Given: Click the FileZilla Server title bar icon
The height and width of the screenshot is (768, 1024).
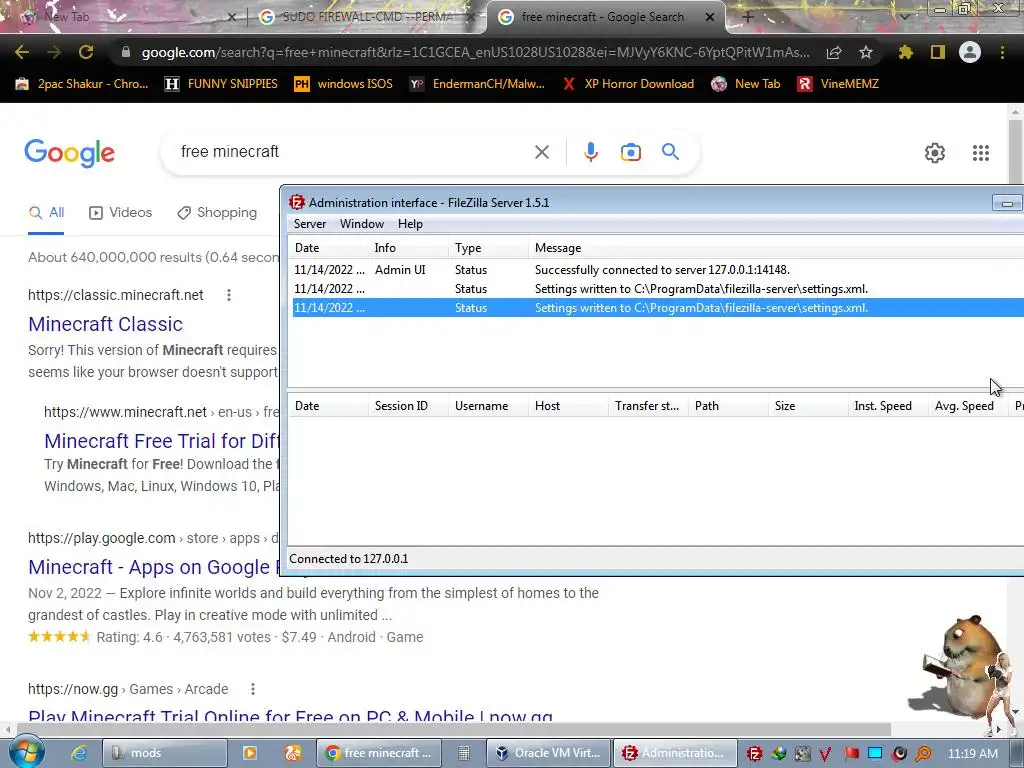Looking at the screenshot, I should (297, 202).
